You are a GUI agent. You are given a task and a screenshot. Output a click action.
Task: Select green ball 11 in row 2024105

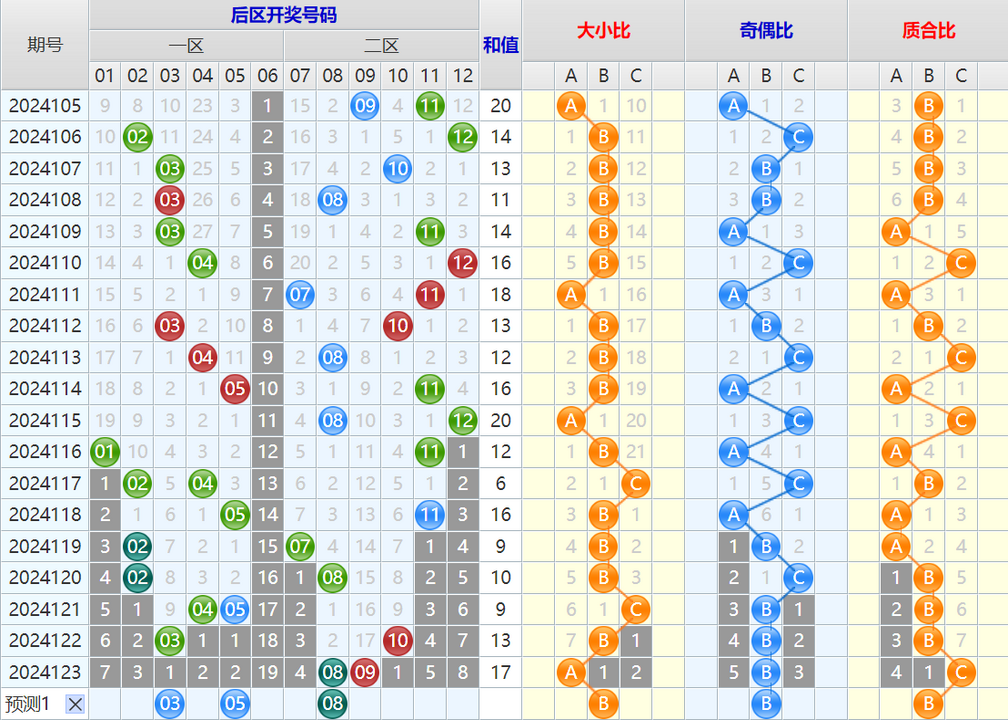click(430, 105)
